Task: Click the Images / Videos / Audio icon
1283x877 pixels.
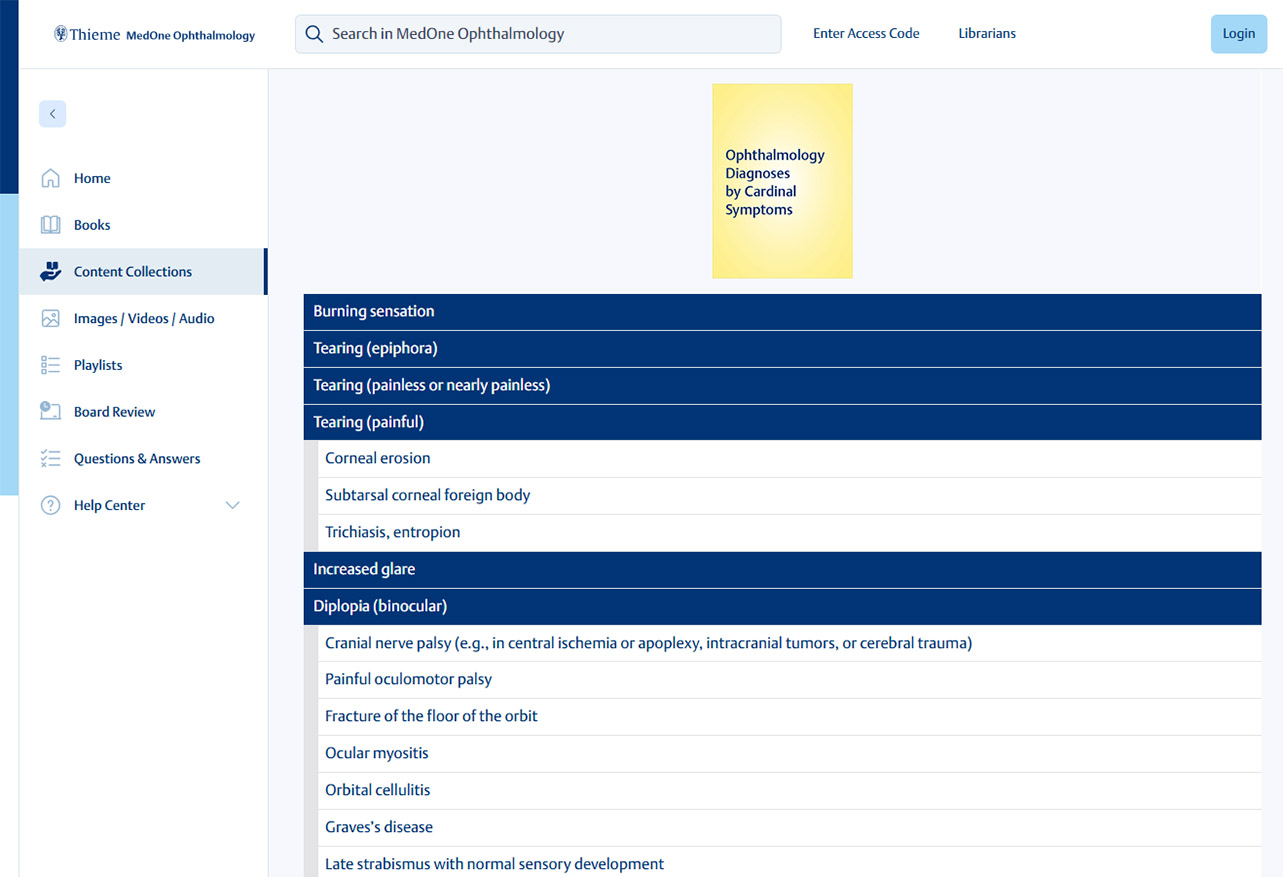Action: [x=50, y=318]
